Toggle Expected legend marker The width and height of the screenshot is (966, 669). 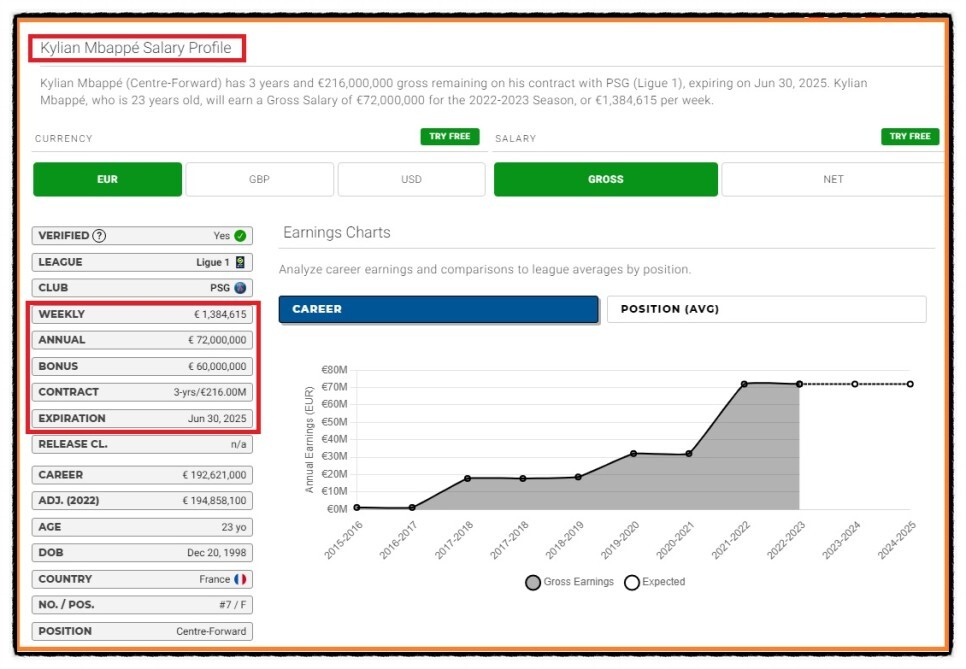(x=631, y=582)
